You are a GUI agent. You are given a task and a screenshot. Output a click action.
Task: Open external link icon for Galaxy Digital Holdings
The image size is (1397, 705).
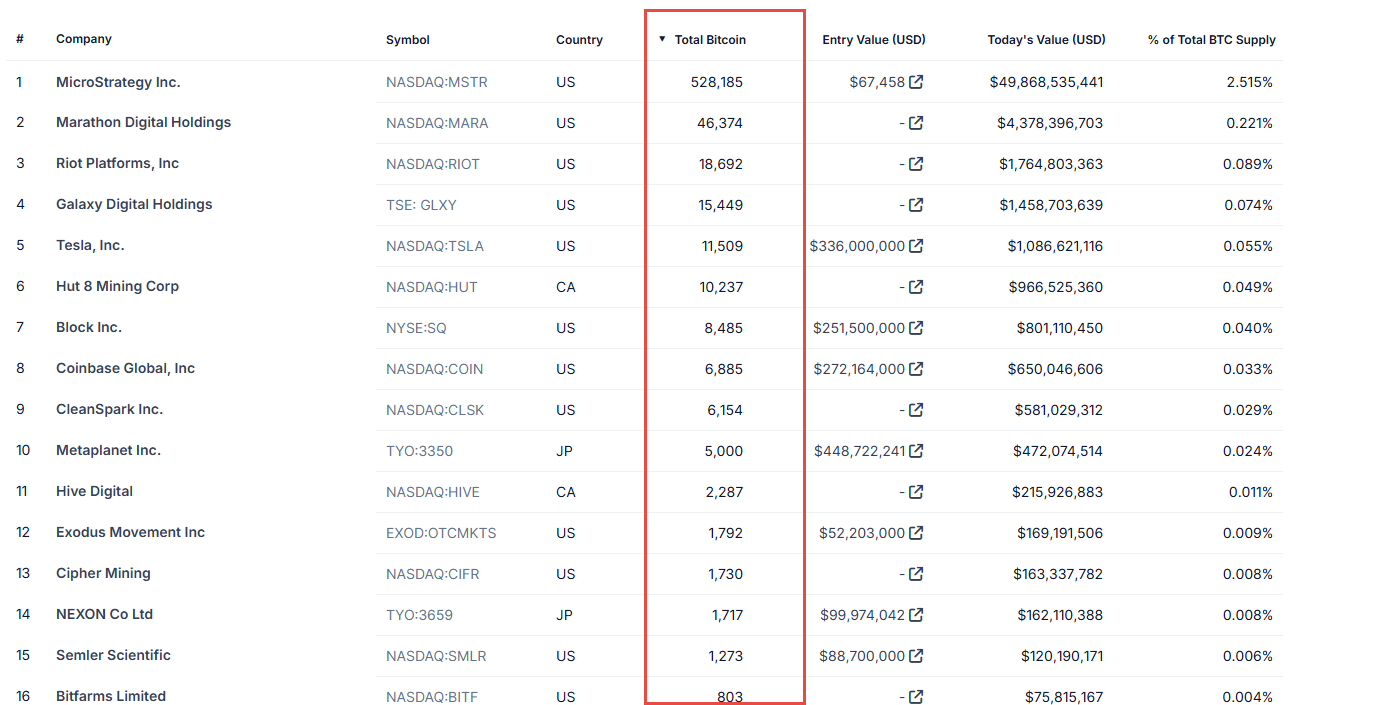916,205
